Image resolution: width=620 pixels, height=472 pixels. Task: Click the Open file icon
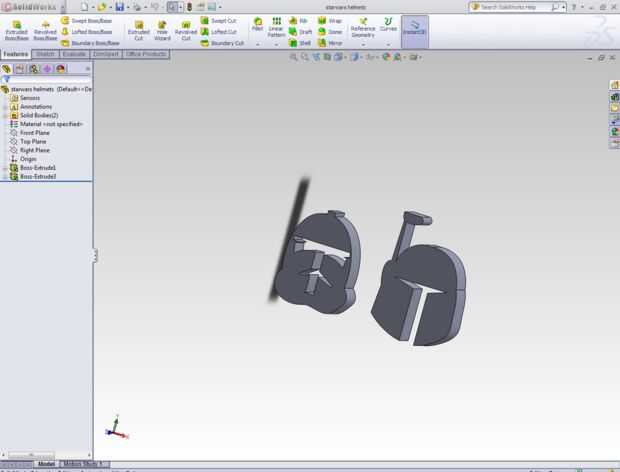click(x=102, y=7)
